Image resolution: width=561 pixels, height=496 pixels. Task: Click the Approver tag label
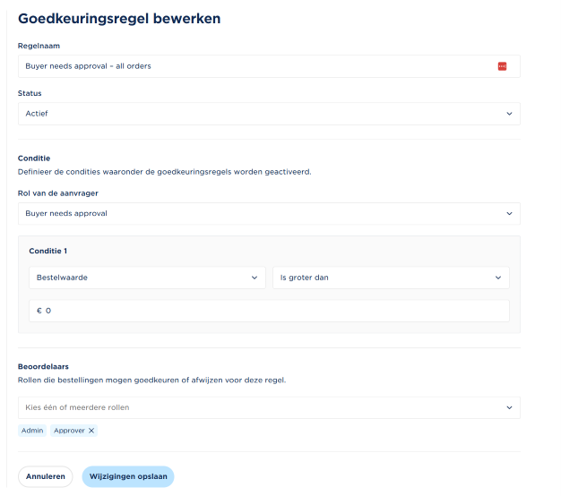tap(69, 431)
